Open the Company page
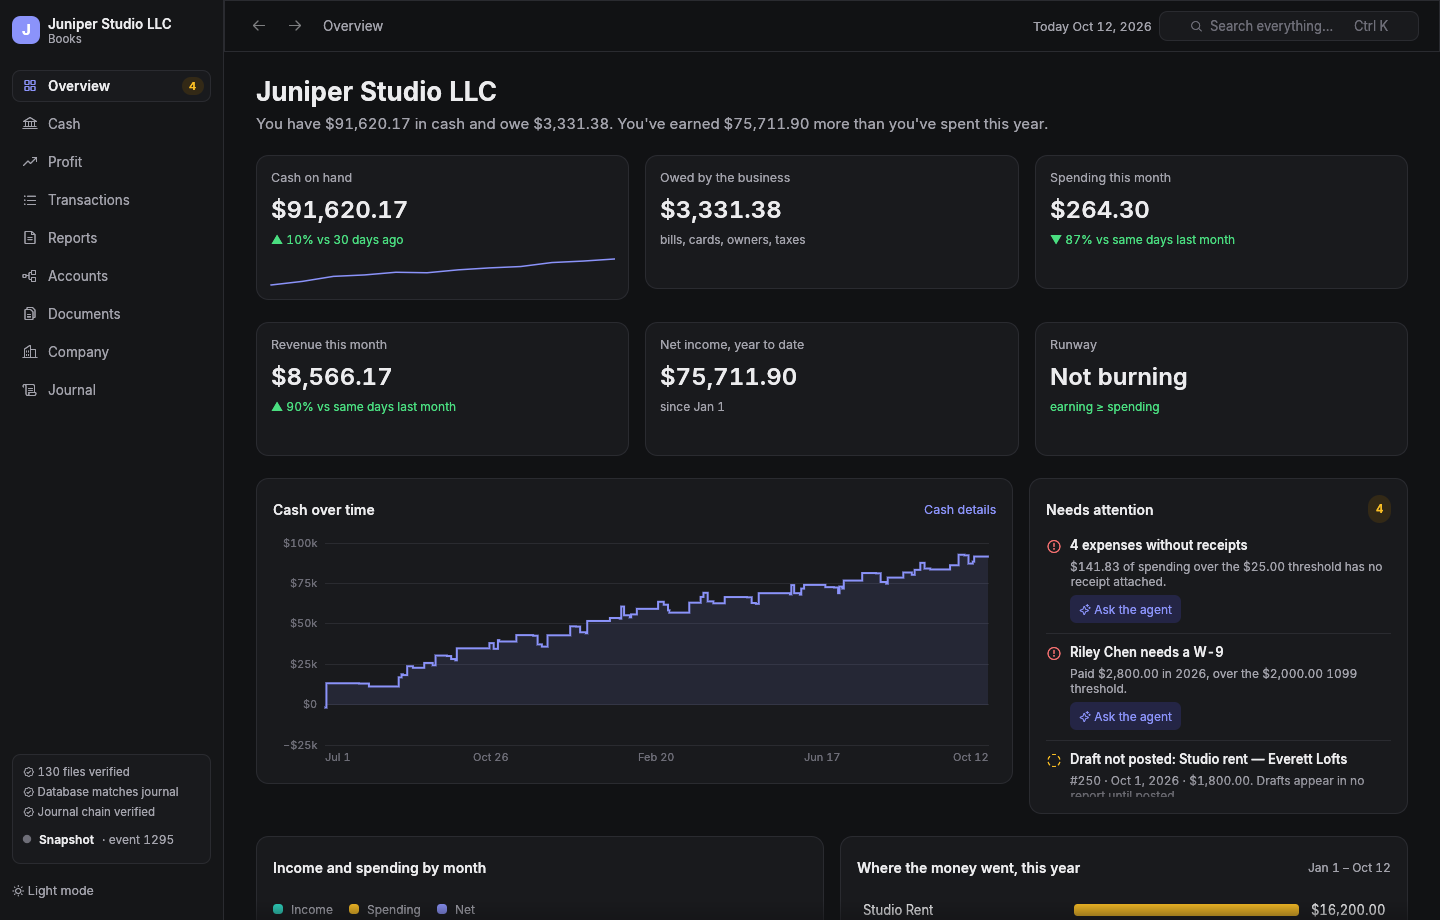This screenshot has width=1440, height=920. (x=111, y=352)
